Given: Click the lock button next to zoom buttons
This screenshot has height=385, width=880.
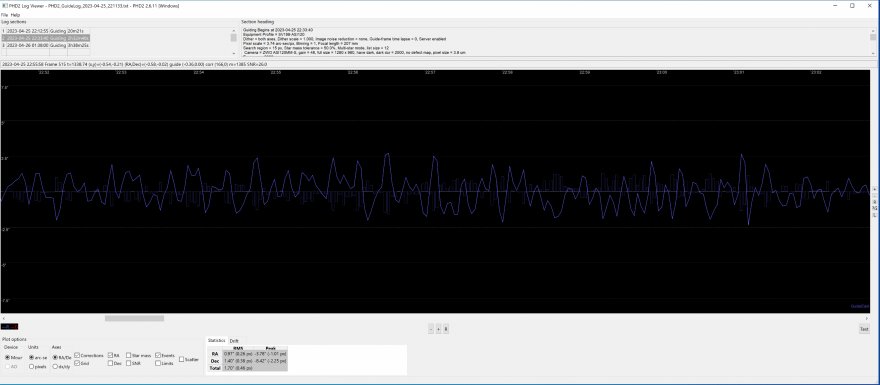Looking at the screenshot, I should [x=446, y=329].
